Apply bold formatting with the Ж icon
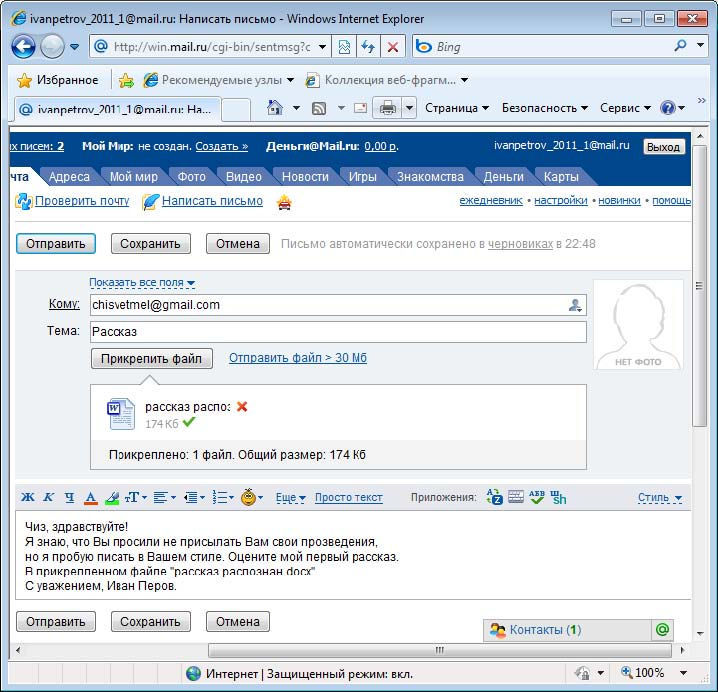 (27, 498)
